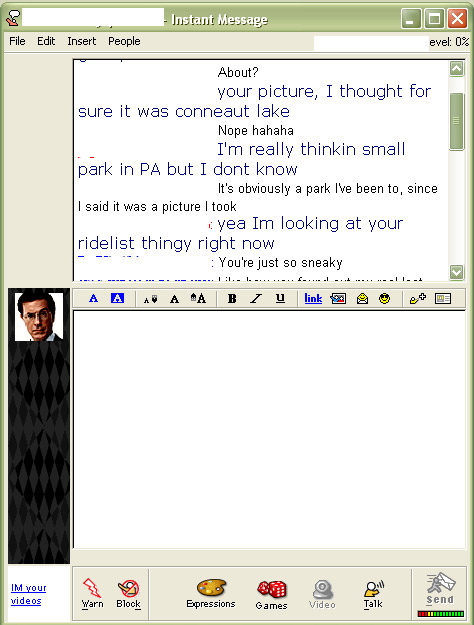Open the People menu
The width and height of the screenshot is (474, 625).
[x=124, y=41]
